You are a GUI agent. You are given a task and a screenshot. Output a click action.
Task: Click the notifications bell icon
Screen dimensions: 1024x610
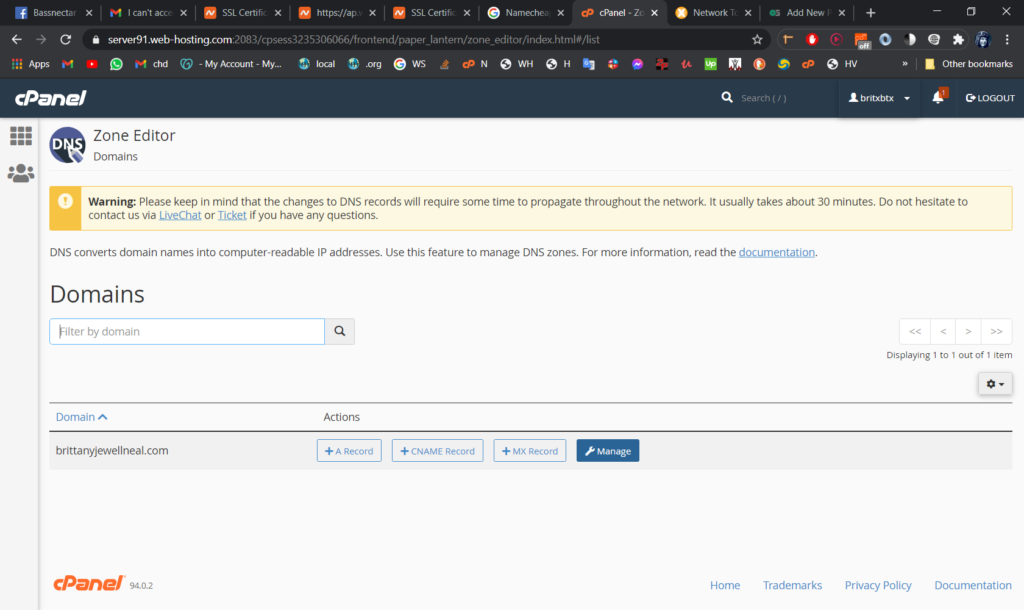click(x=938, y=98)
